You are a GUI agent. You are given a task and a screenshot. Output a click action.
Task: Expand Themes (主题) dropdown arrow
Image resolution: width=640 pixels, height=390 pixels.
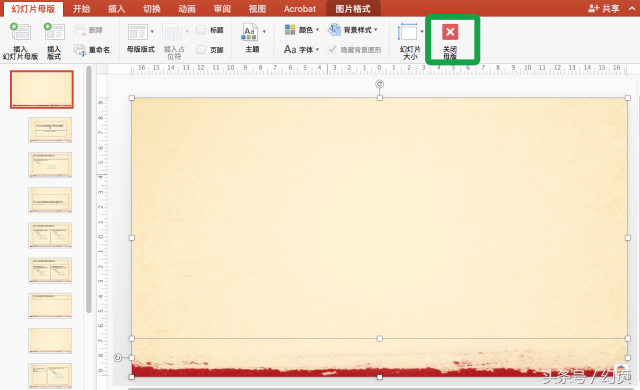(264, 31)
